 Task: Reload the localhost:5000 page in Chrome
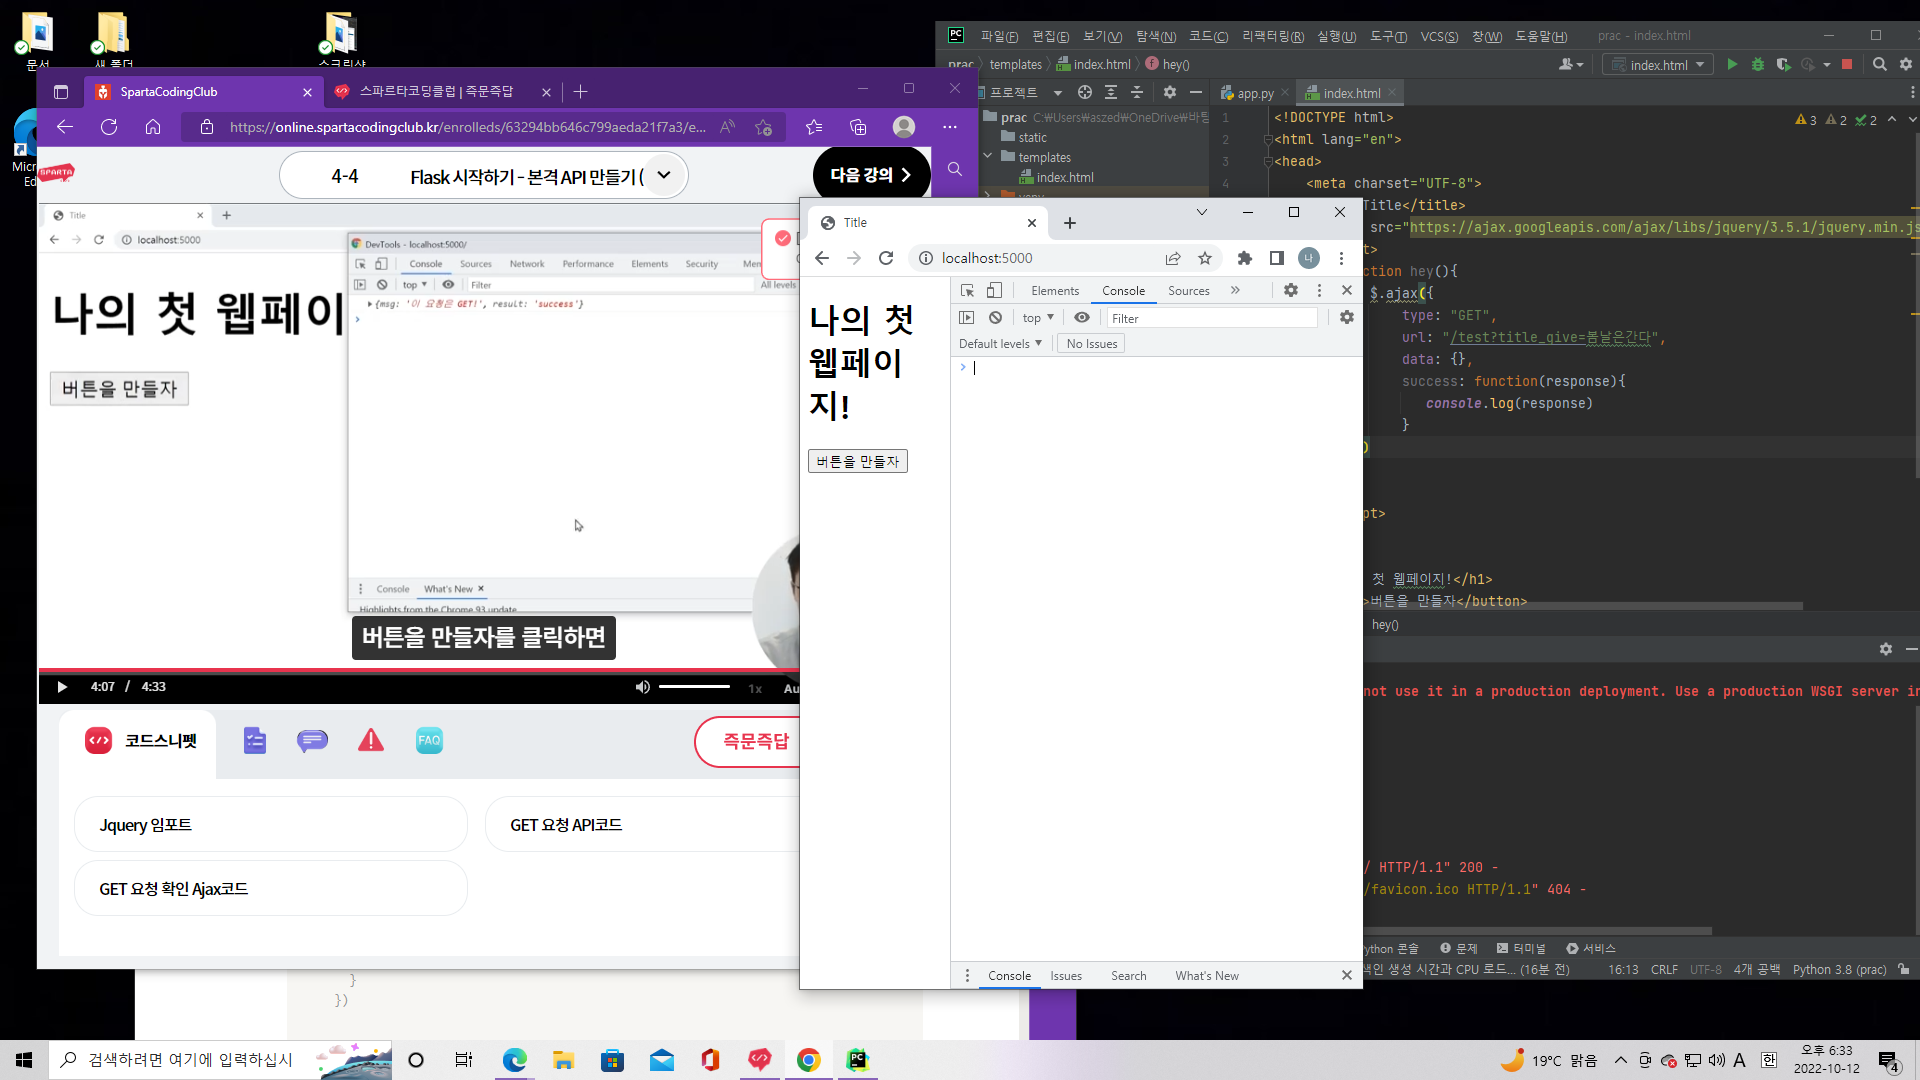tap(886, 258)
